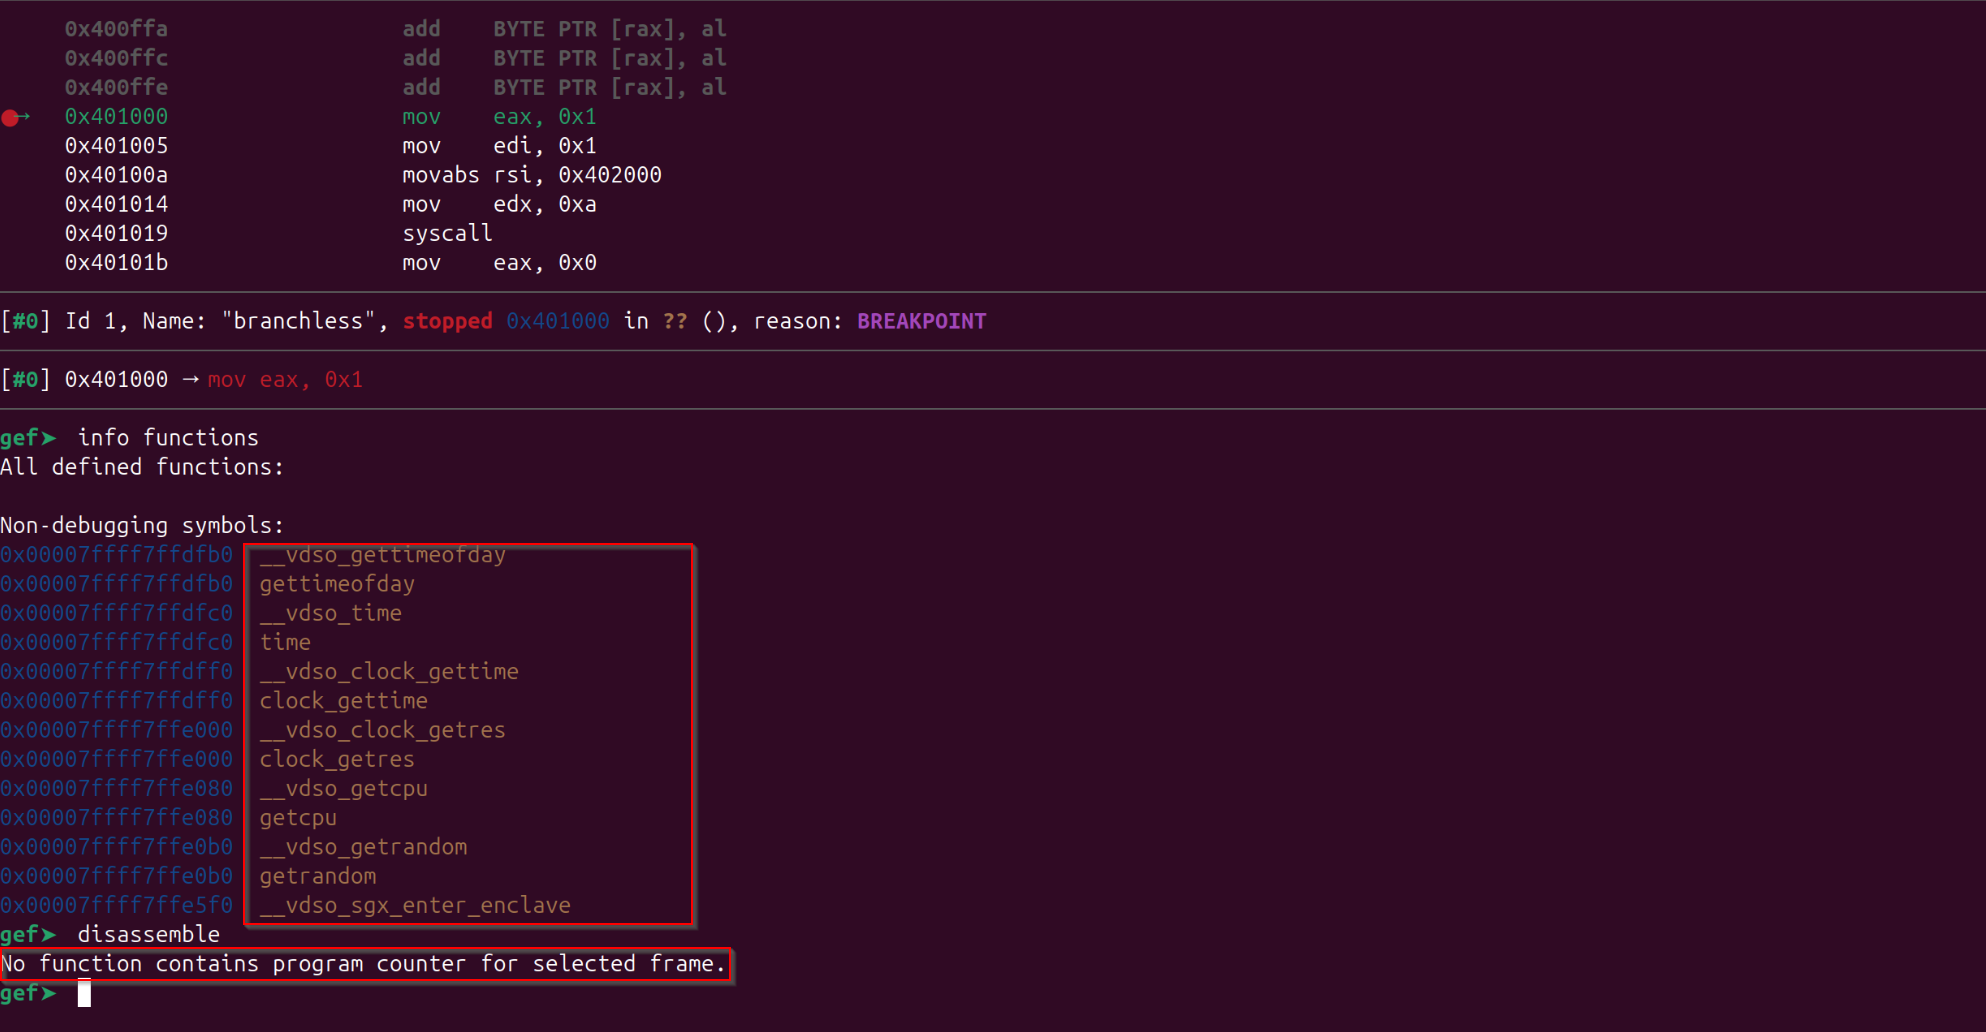Viewport: 1986px width, 1032px height.
Task: Select address 0x401005 in the disassembly
Action: tap(116, 146)
